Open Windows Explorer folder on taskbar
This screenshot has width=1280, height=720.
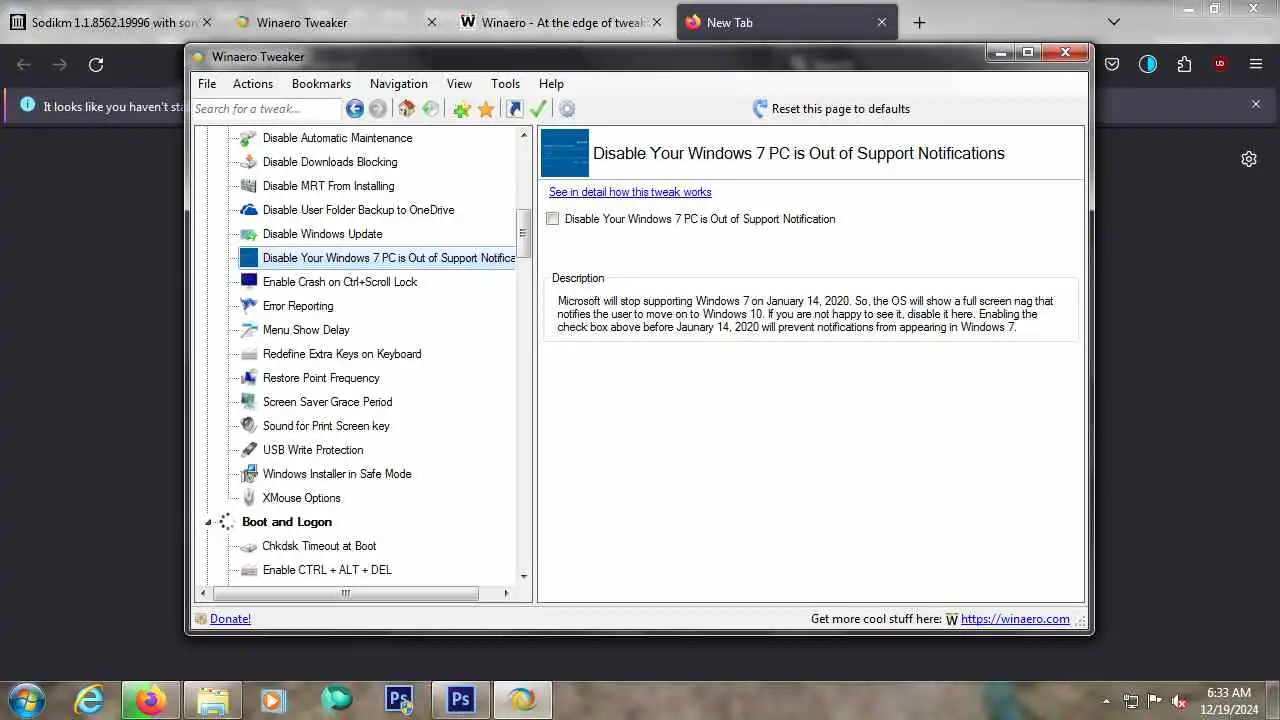click(213, 699)
